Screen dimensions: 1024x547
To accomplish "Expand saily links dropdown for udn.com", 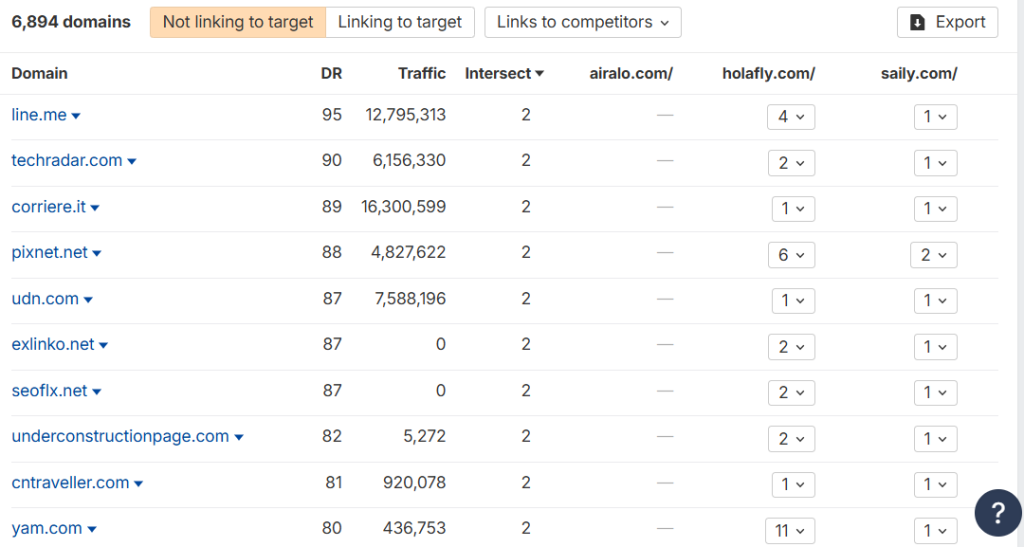I will (x=935, y=301).
